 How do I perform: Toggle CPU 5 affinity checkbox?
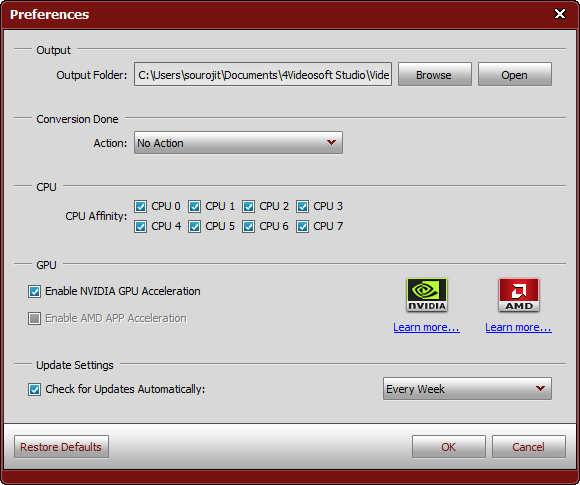194,226
